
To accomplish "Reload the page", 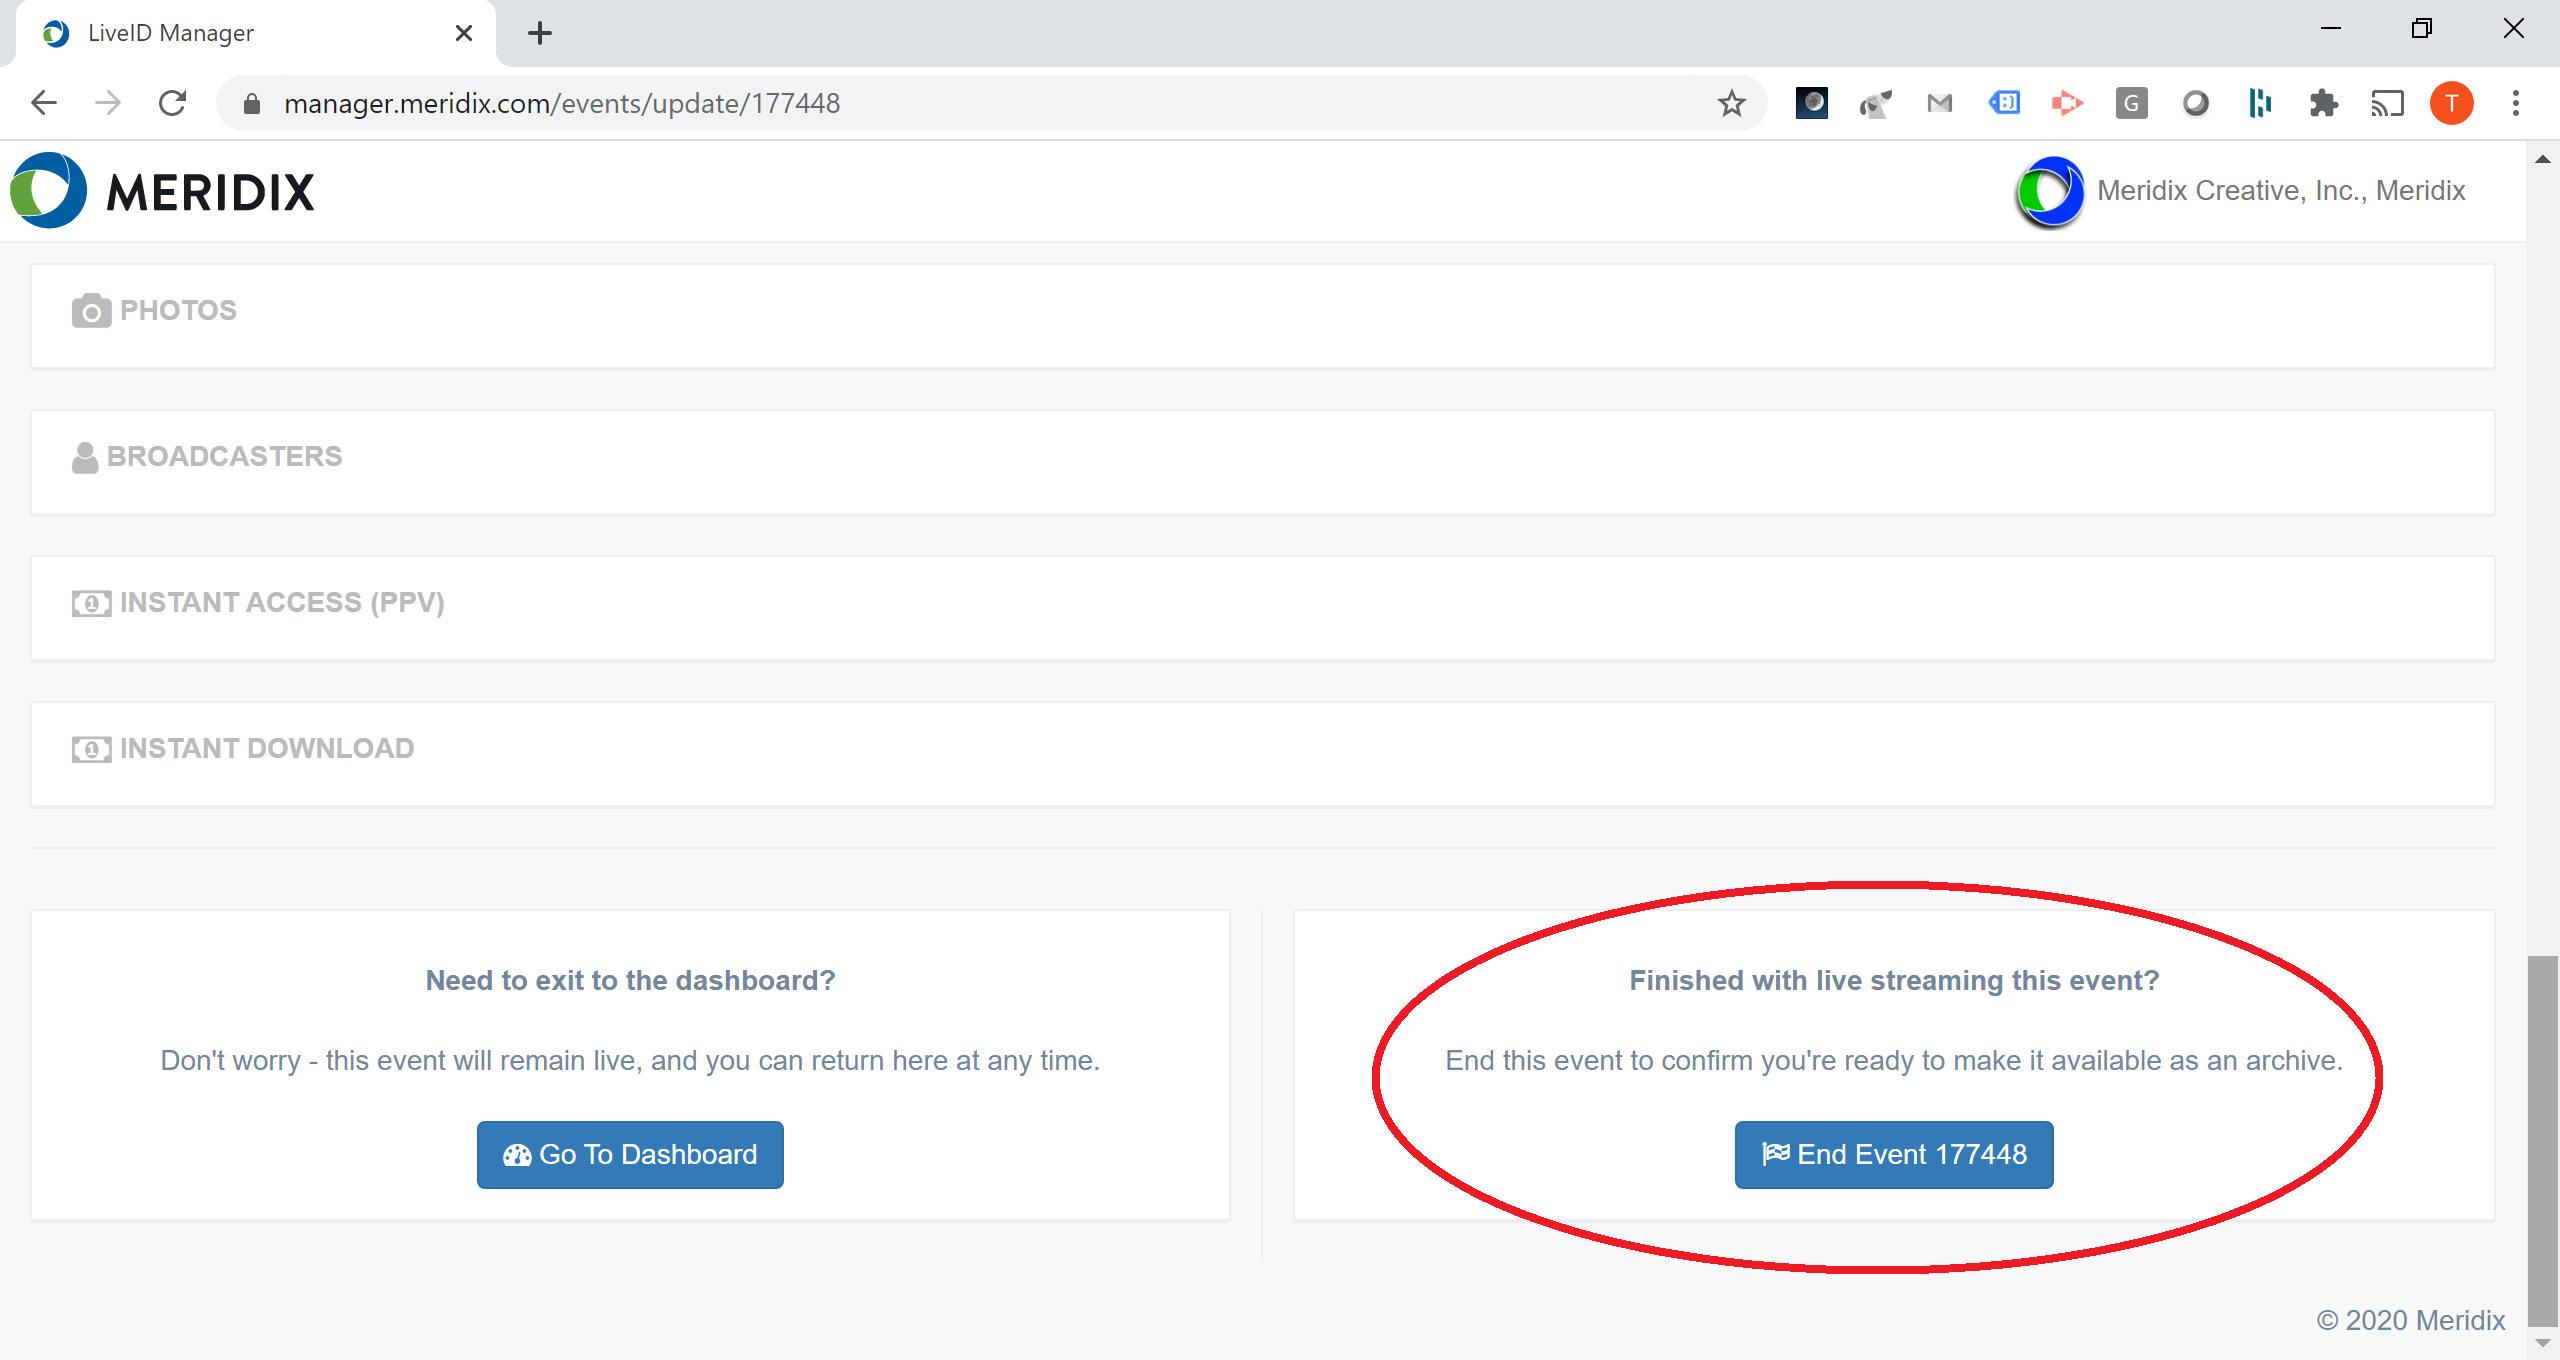I will tap(172, 103).
